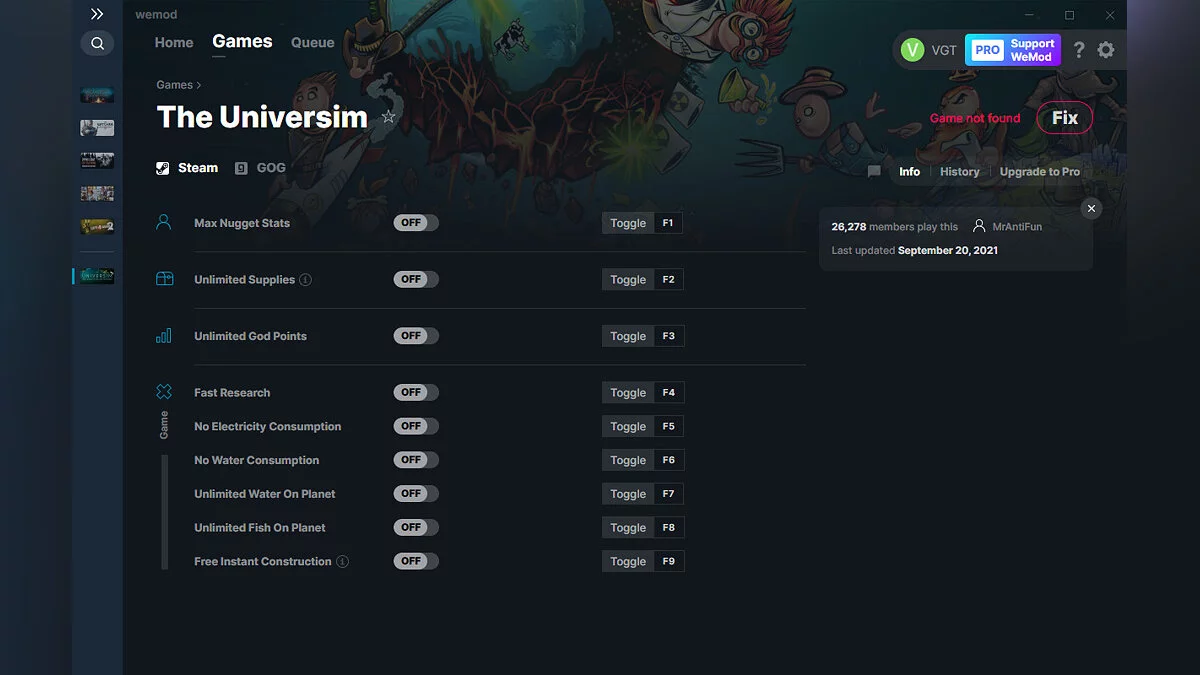This screenshot has width=1200, height=675.
Task: Navigate to Home in the top menu
Action: tap(173, 42)
